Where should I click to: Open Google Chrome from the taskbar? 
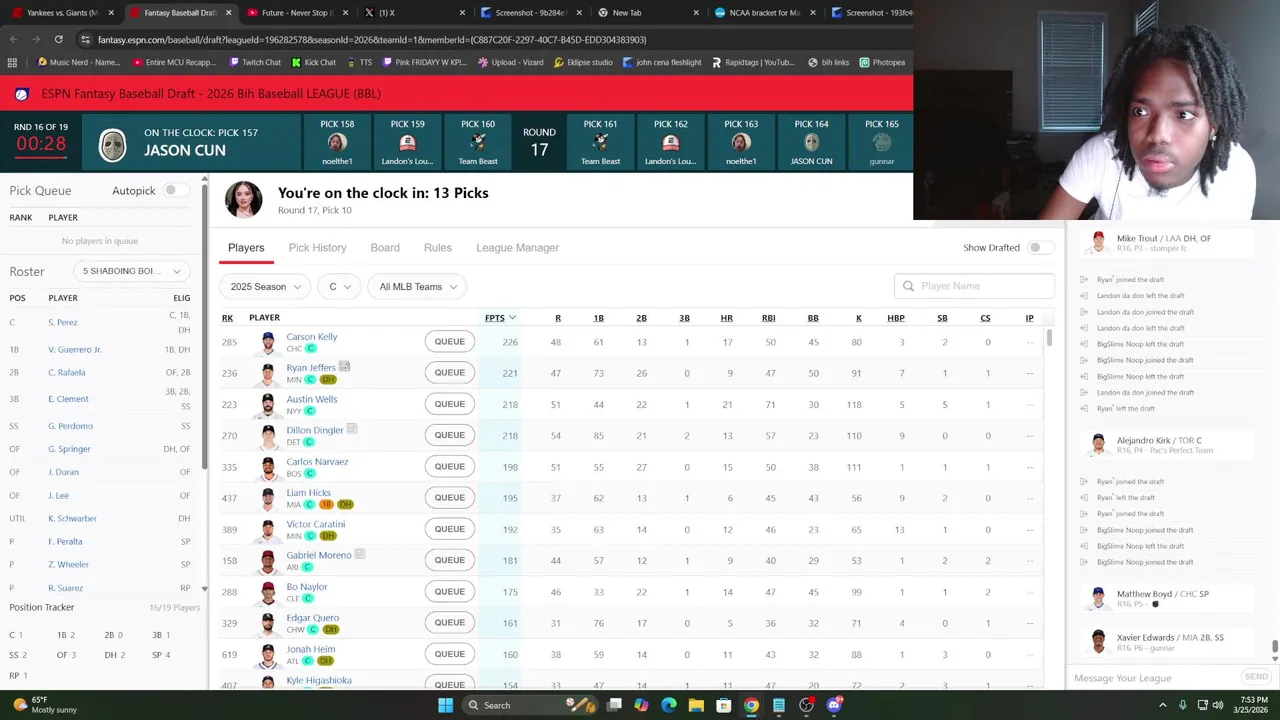751,705
